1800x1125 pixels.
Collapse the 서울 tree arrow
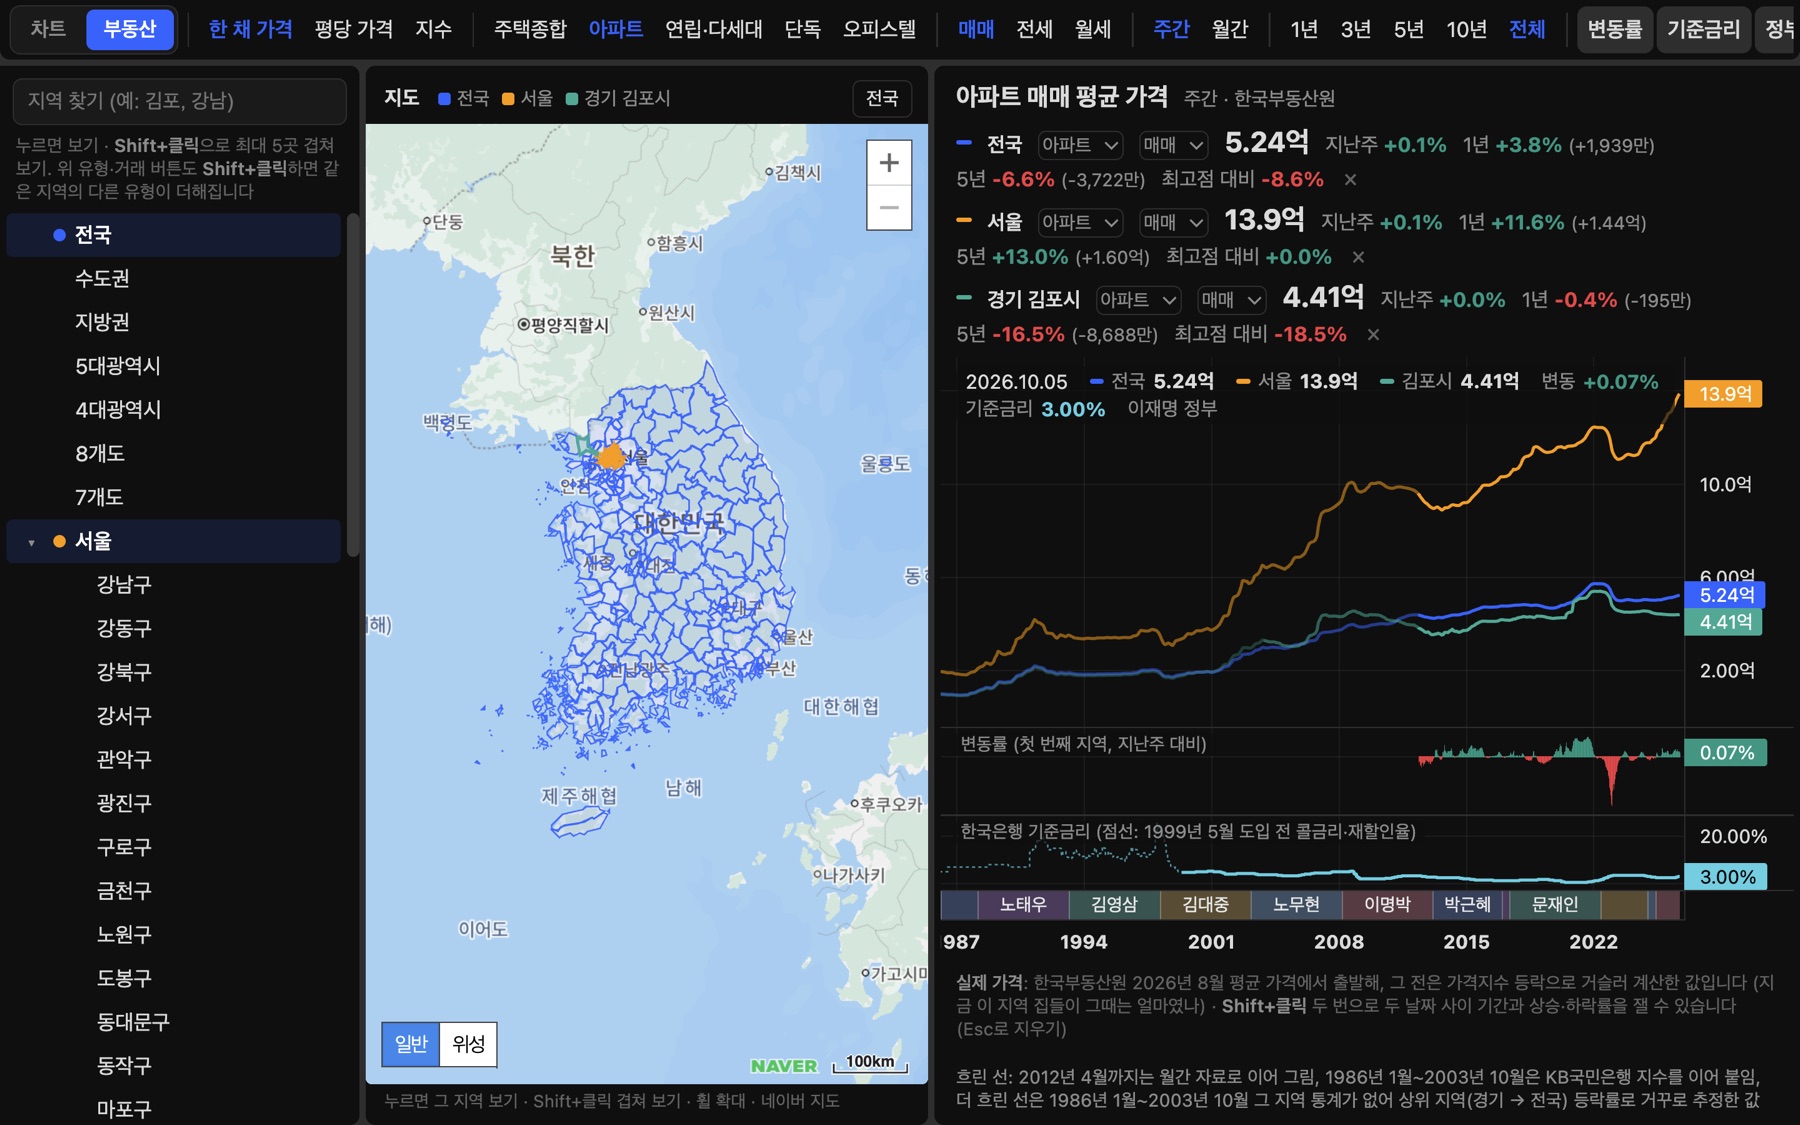pyautogui.click(x=31, y=542)
